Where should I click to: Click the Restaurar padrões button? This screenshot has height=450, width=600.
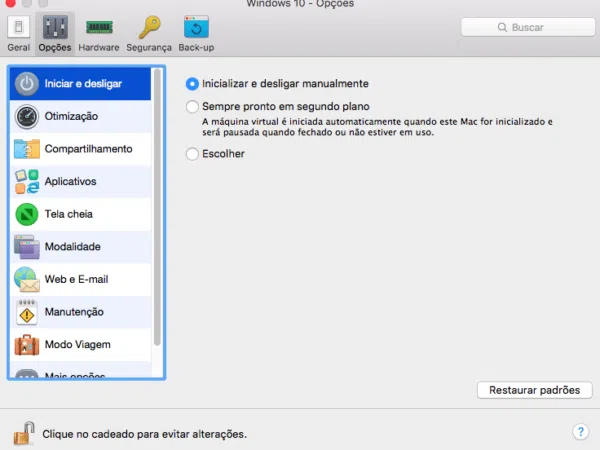click(x=535, y=390)
